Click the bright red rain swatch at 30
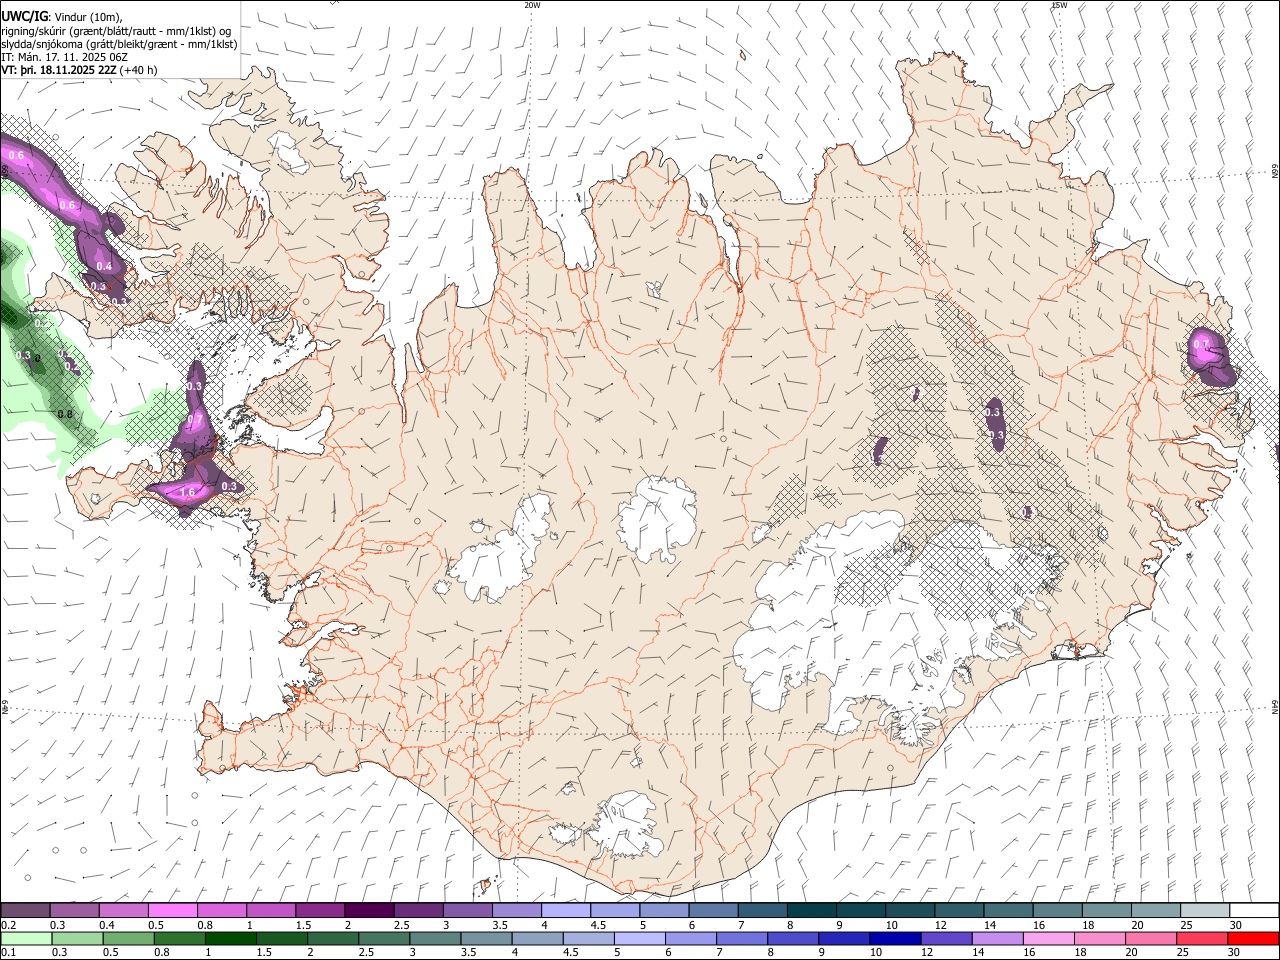Viewport: 1280px width, 960px height. point(1254,938)
